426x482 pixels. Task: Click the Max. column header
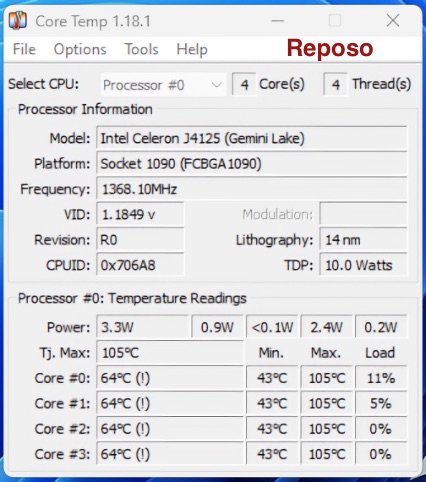[x=326, y=353]
